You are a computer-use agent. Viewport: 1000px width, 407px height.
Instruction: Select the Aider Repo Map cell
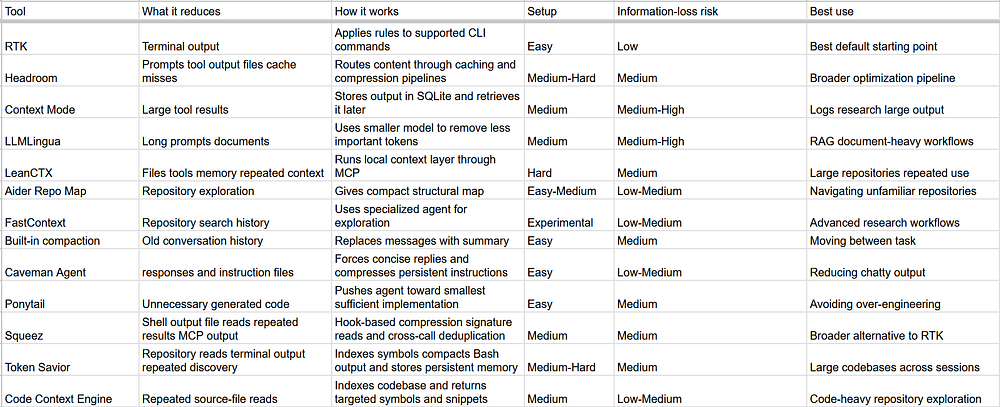pos(70,190)
